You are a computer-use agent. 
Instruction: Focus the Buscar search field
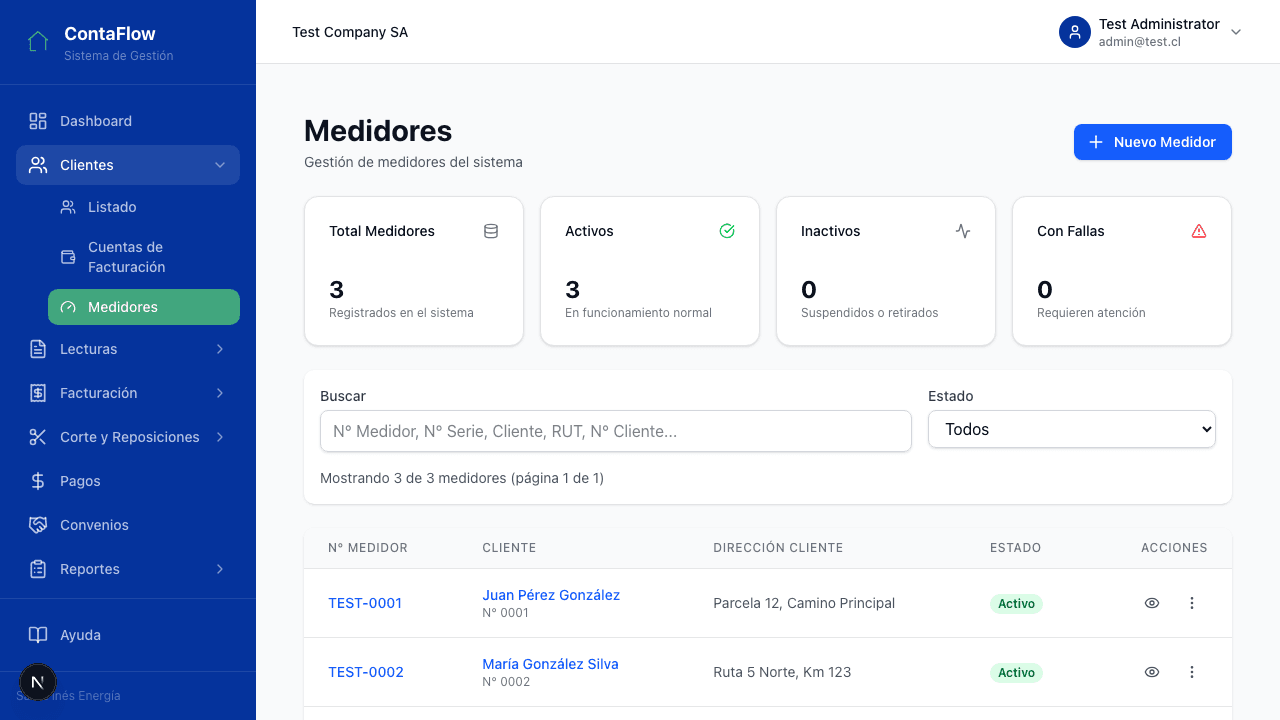point(616,431)
